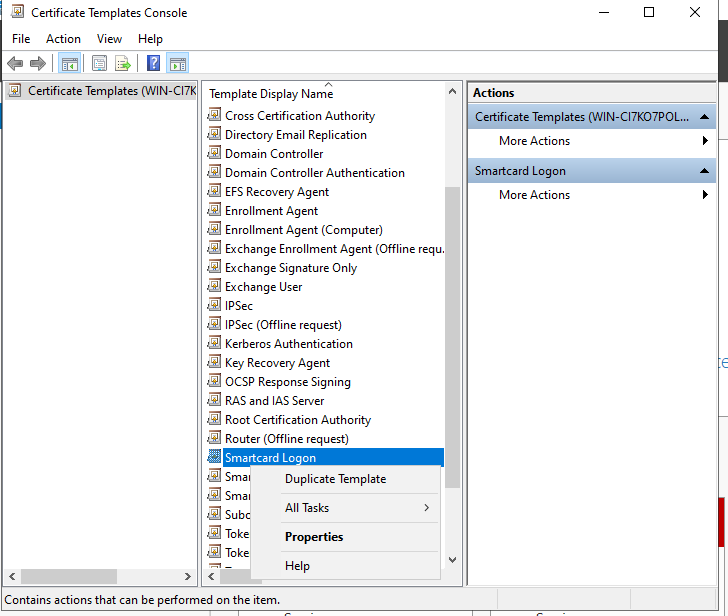Click template list scroll up arrow
The height and width of the screenshot is (616, 728).
(x=453, y=92)
